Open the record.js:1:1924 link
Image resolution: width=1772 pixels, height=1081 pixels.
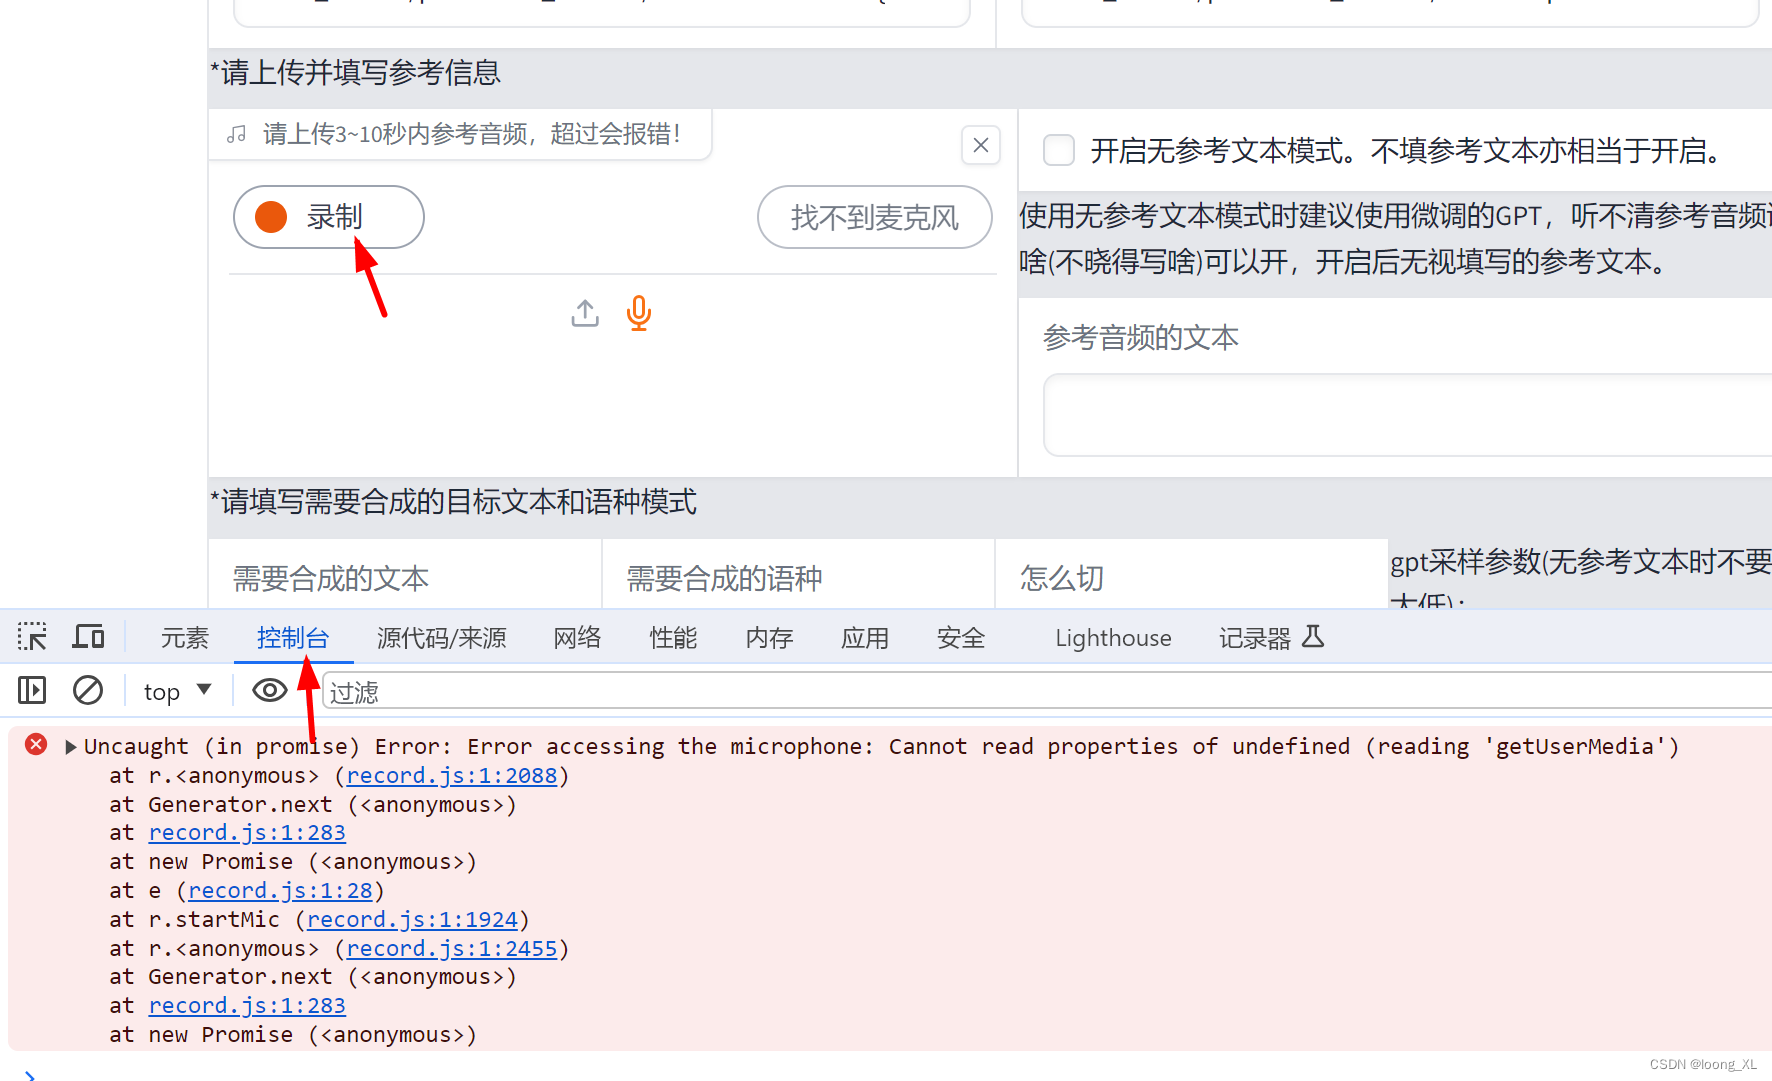412,920
